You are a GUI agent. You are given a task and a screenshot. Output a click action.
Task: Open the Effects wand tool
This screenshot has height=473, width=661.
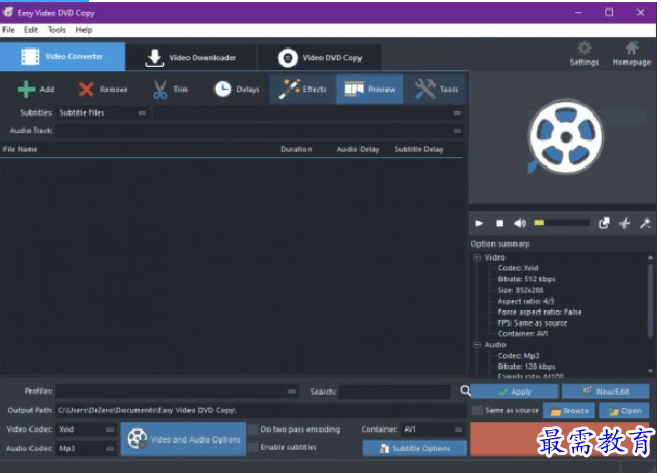303,89
